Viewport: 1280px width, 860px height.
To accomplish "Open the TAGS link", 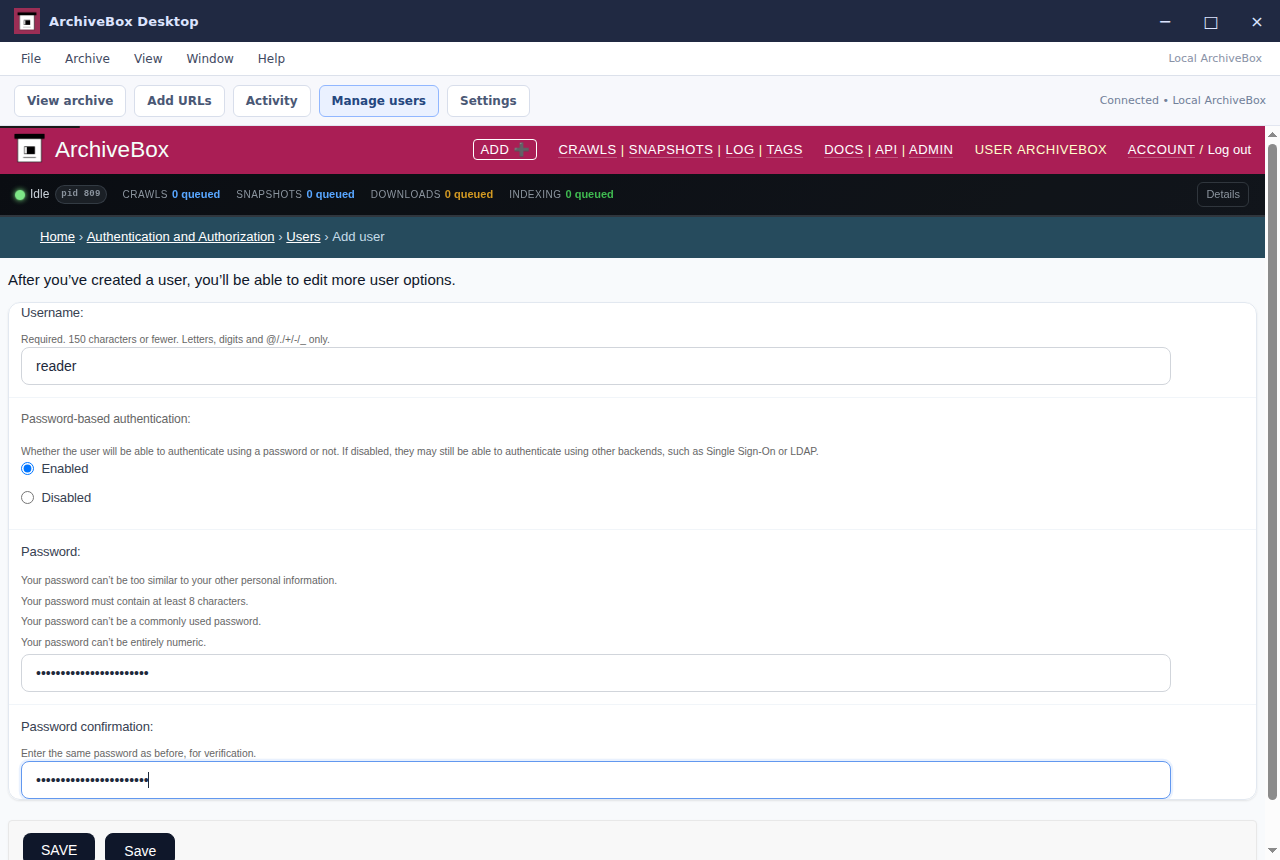I will pos(785,150).
